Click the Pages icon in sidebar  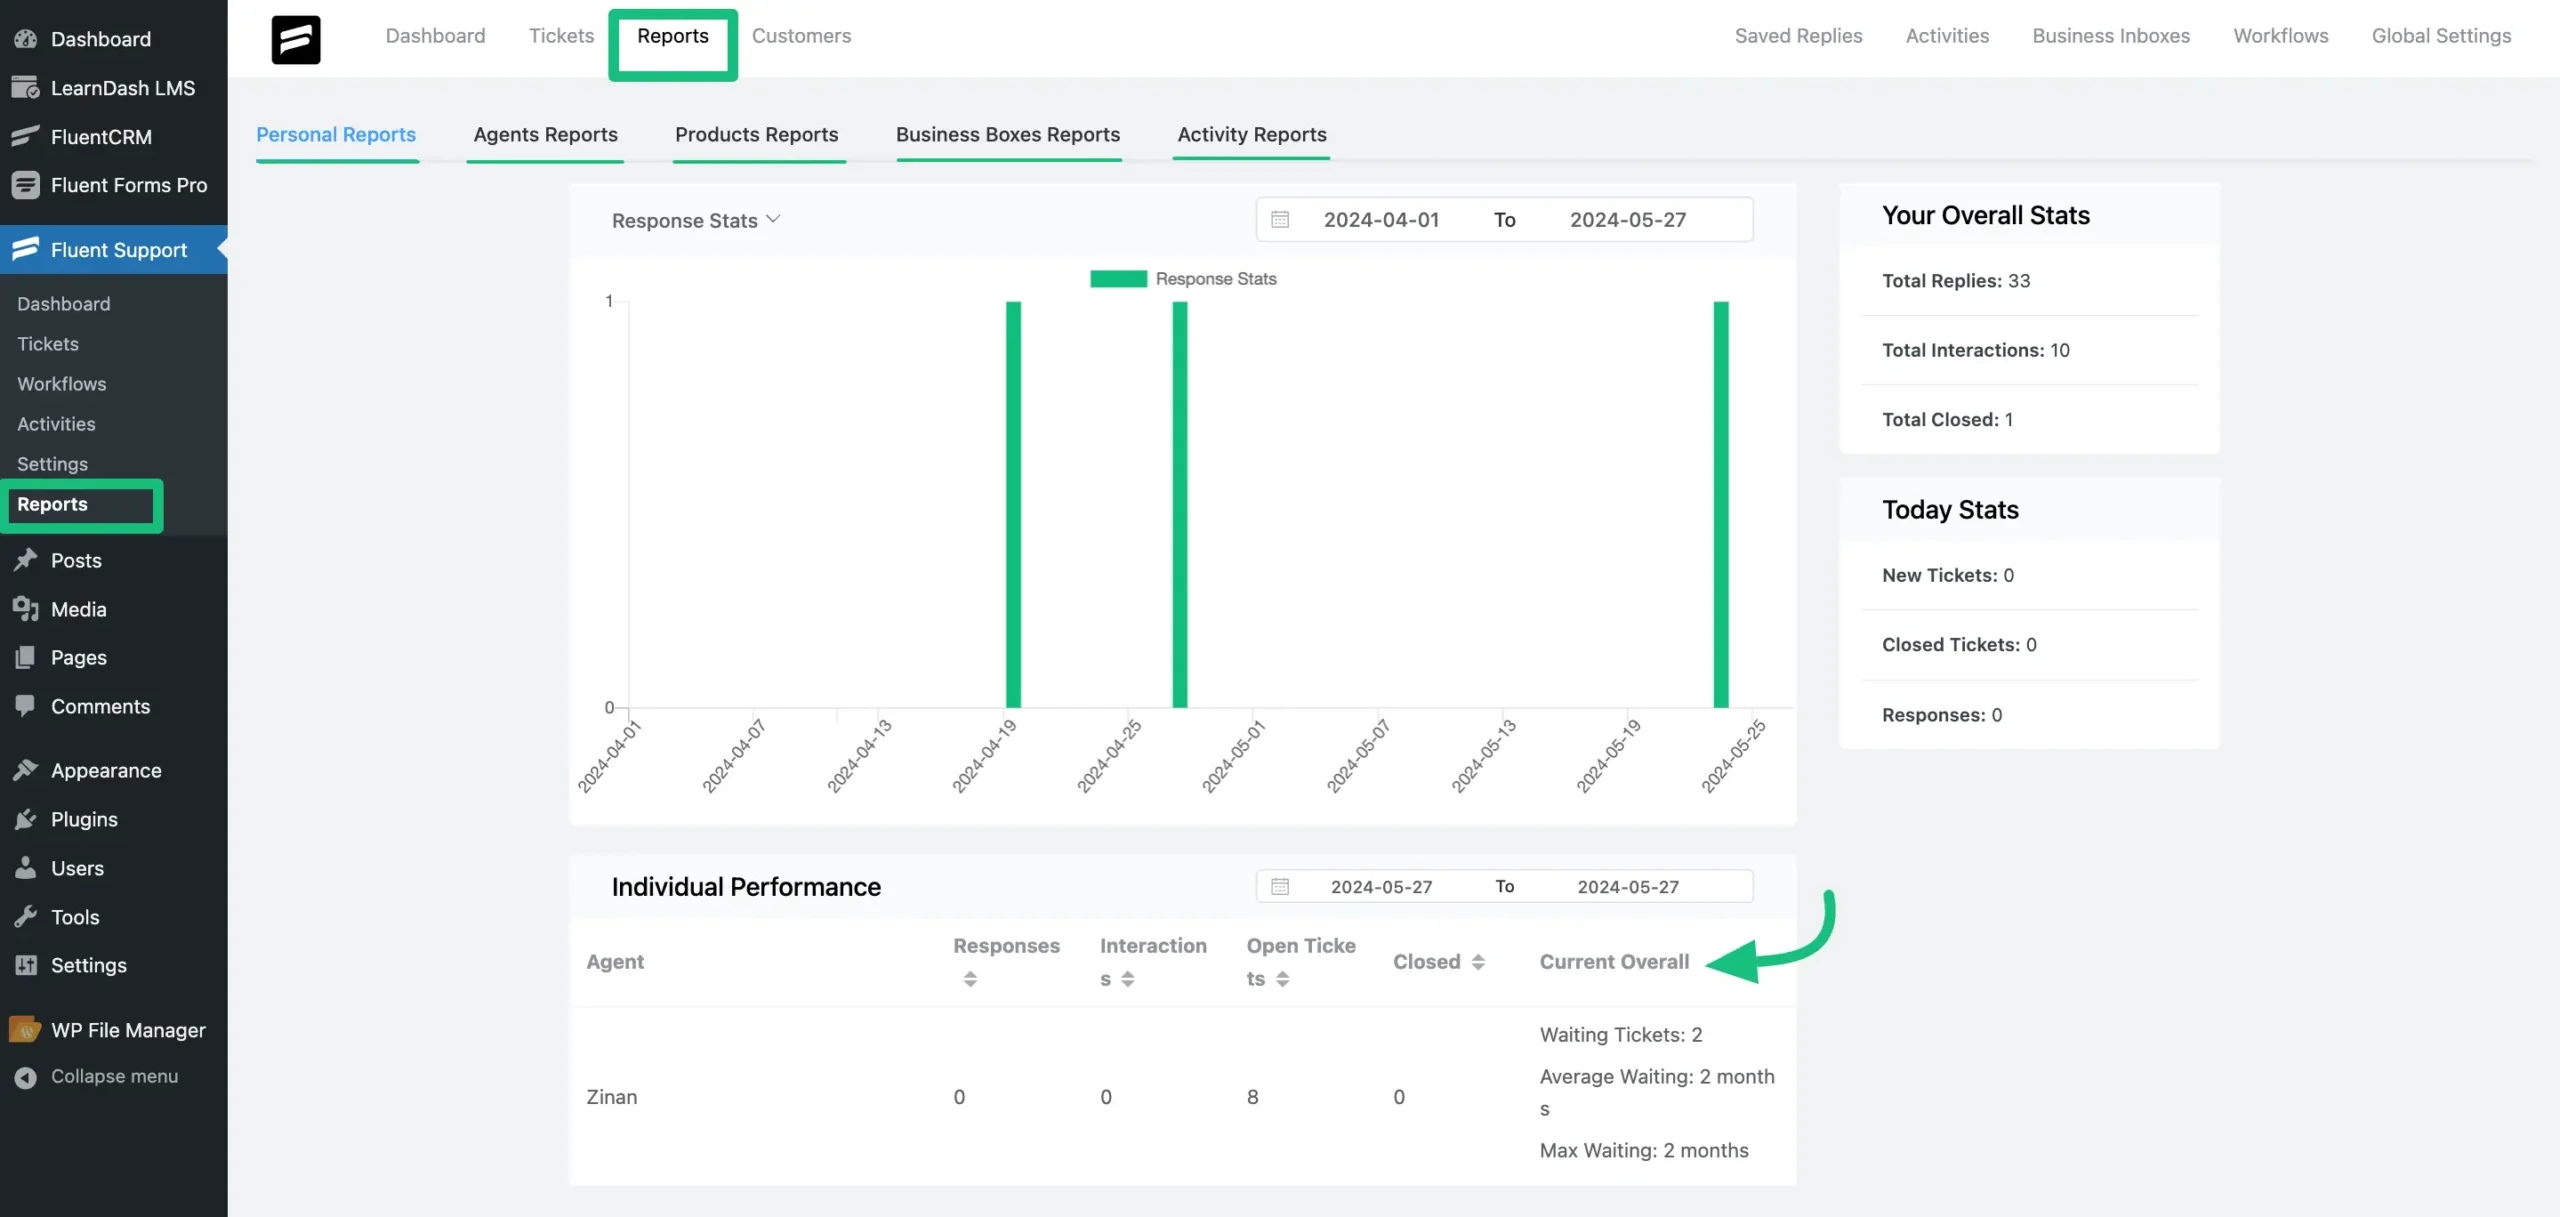coord(26,657)
